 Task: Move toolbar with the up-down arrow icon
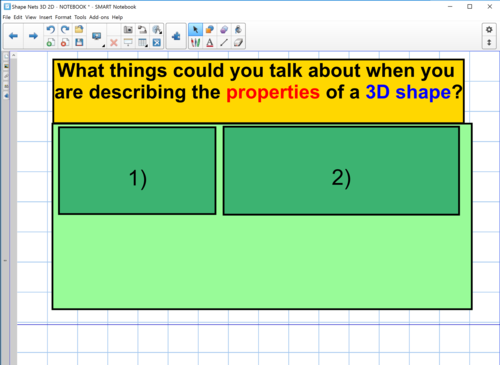(x=489, y=42)
